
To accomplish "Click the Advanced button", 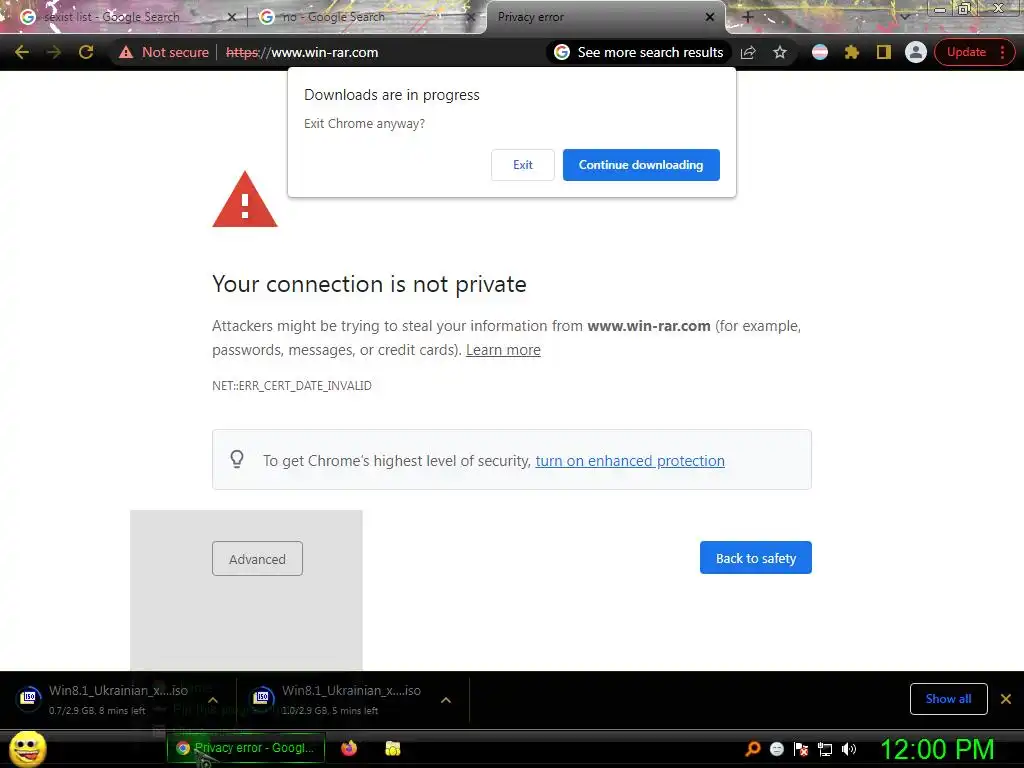I will 257,558.
